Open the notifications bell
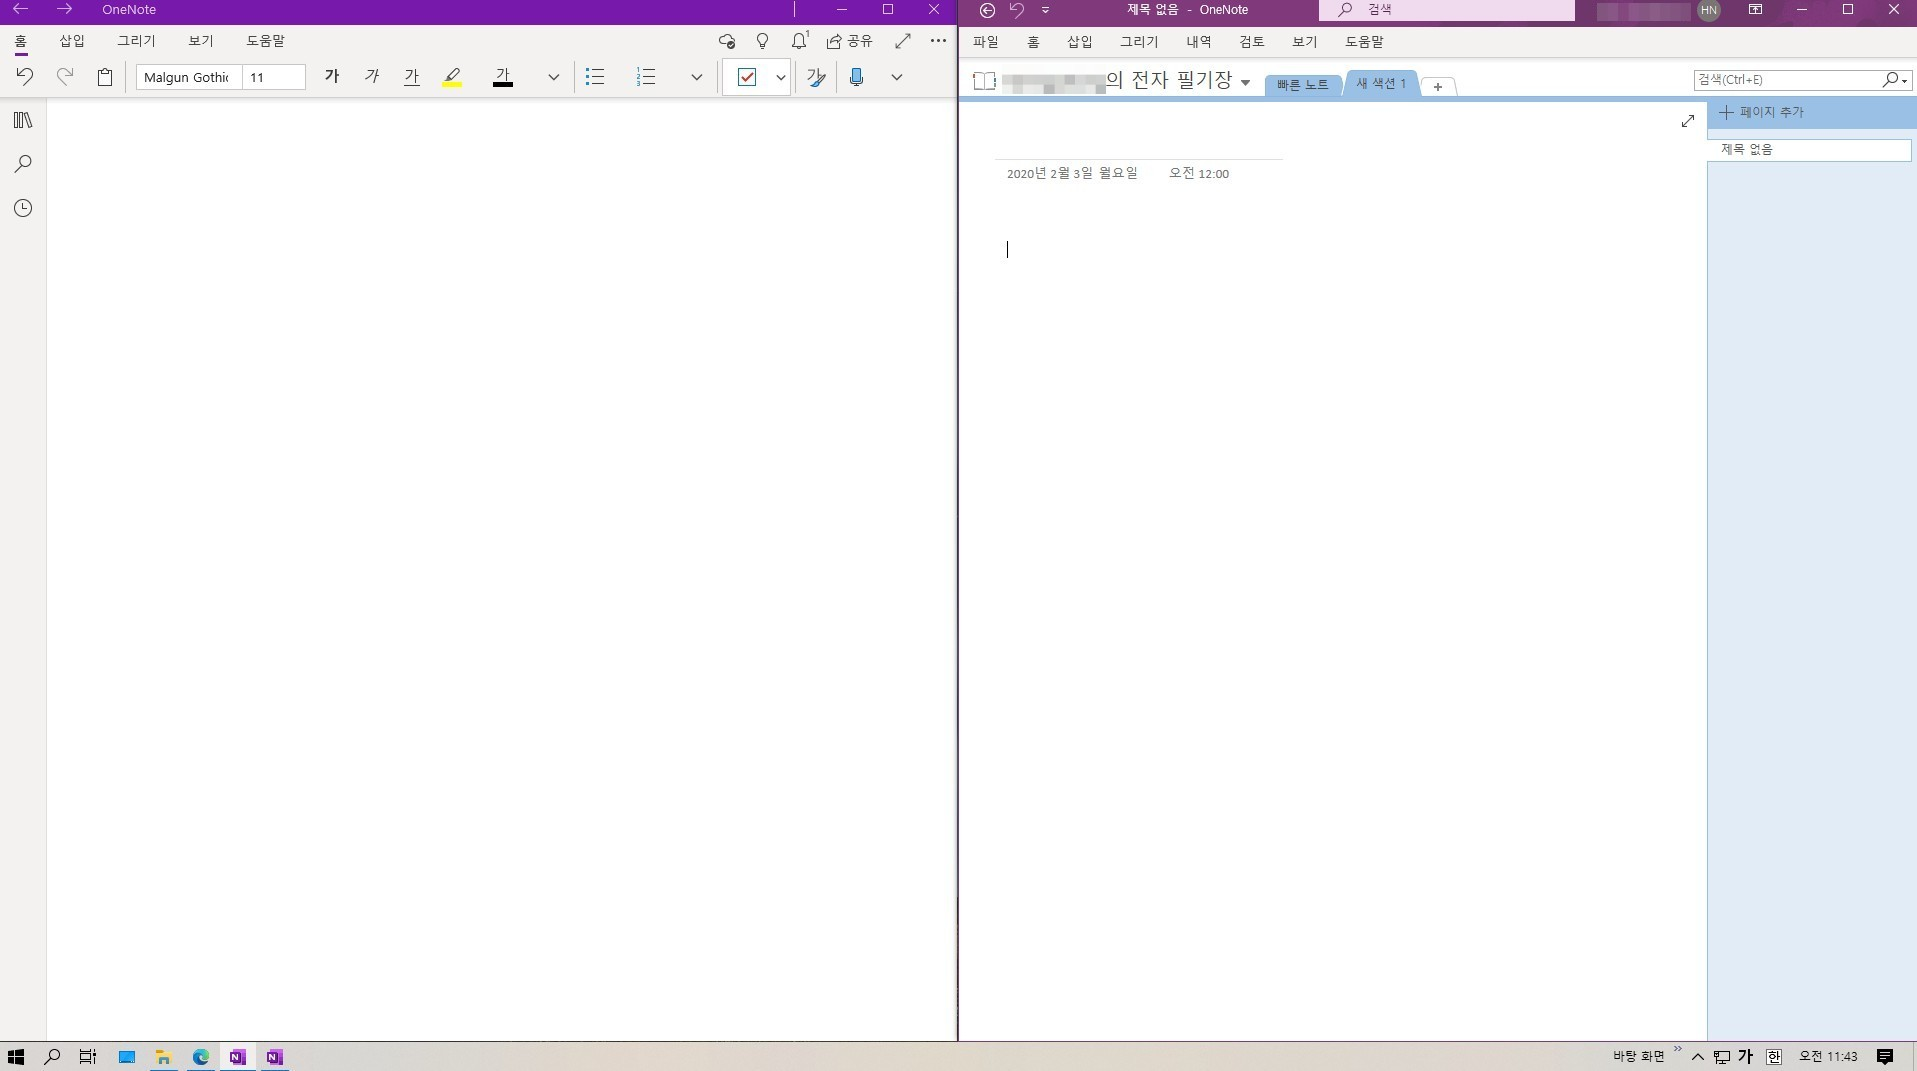The height and width of the screenshot is (1071, 1917). (799, 41)
